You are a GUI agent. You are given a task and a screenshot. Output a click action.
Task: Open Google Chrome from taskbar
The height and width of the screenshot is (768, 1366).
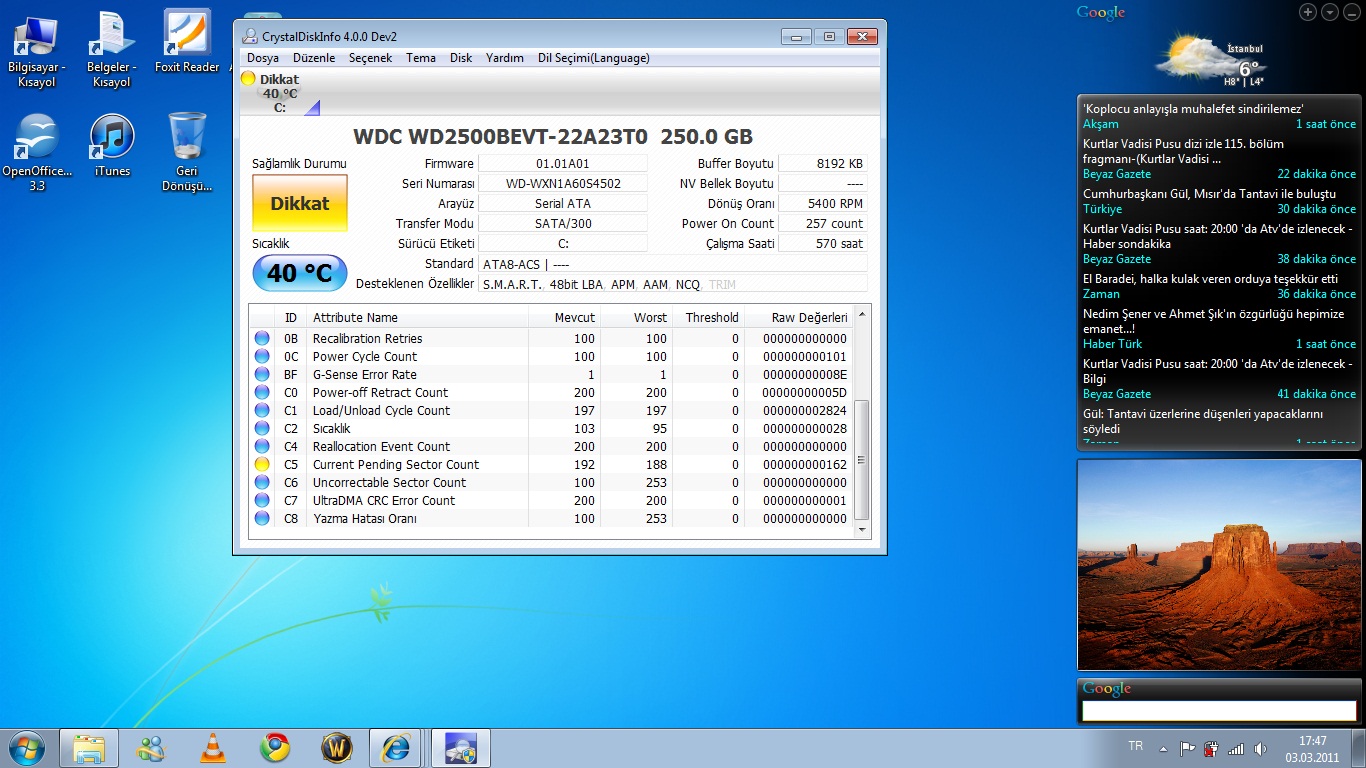pos(275,748)
